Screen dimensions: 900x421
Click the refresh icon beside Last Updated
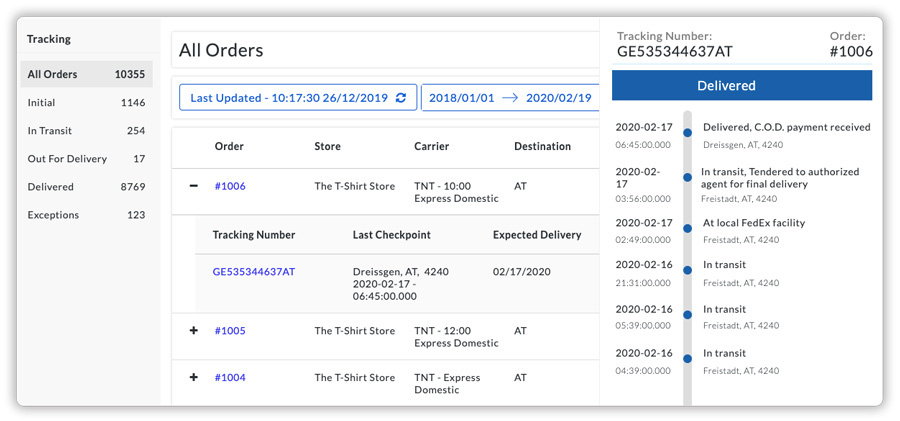click(x=401, y=98)
